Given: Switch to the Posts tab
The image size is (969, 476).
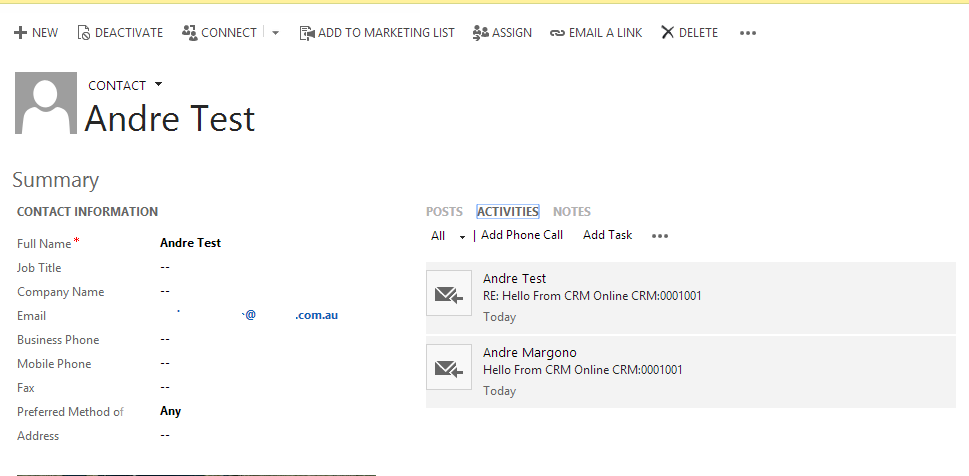Looking at the screenshot, I should point(444,212).
